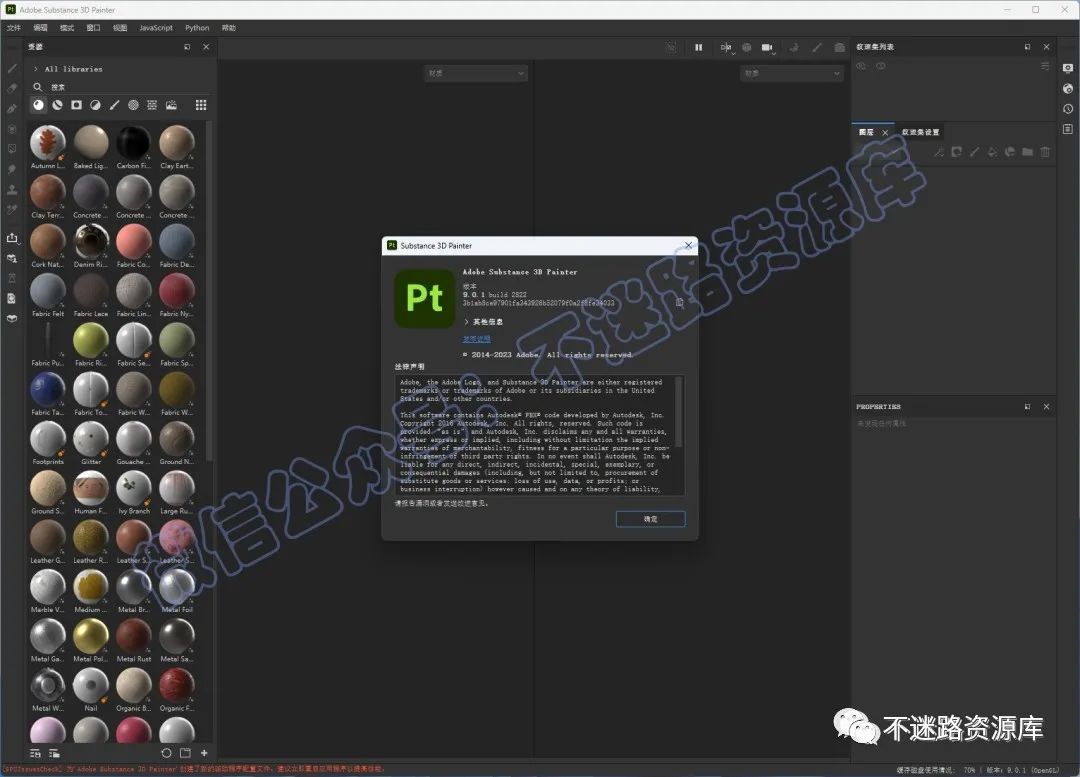Select the Materials filter sphere icon
This screenshot has height=777, width=1080.
39,105
